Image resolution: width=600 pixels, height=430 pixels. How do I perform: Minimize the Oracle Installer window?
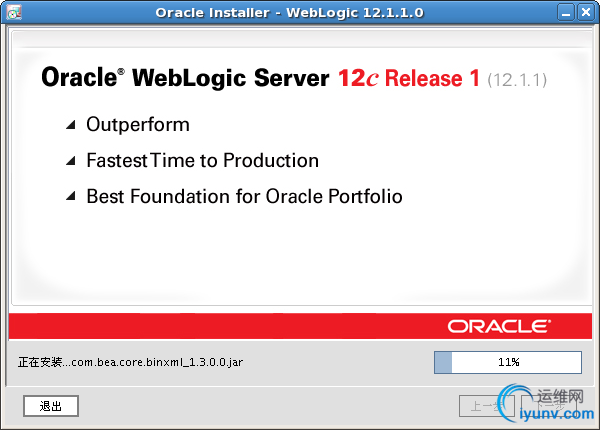point(566,13)
